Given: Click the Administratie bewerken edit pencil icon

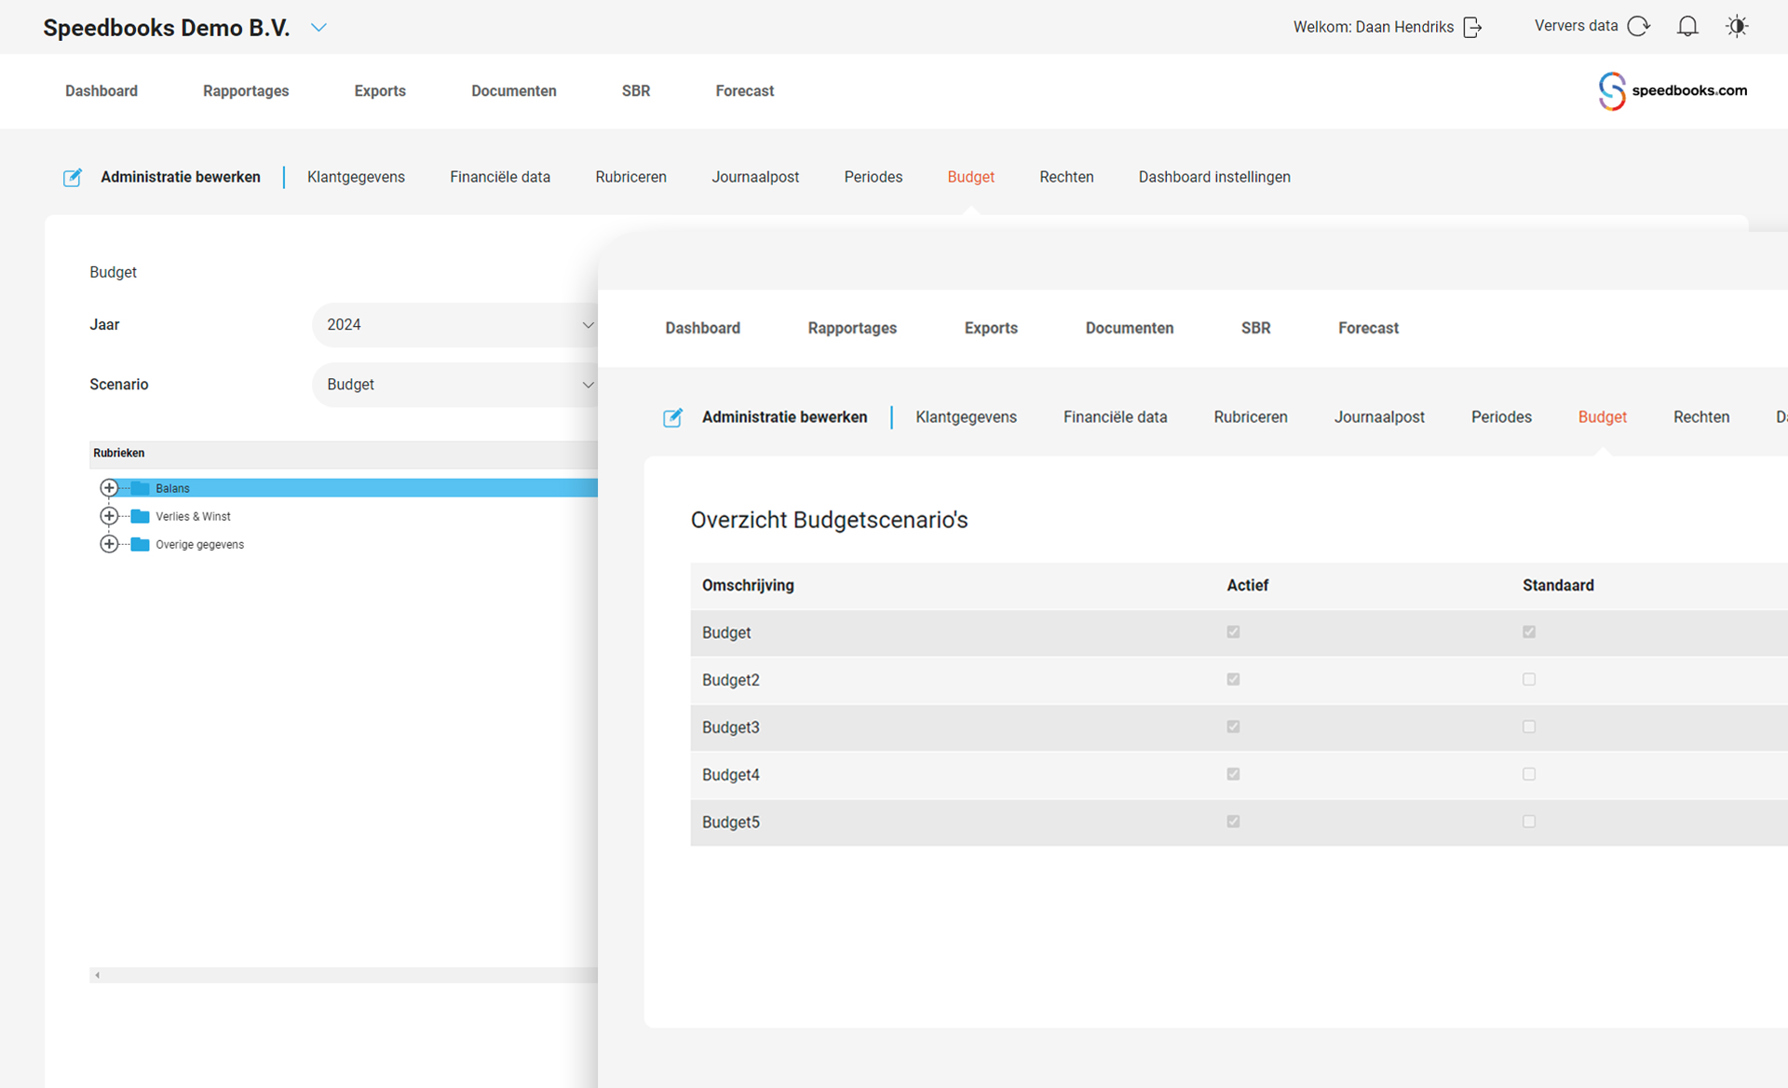Looking at the screenshot, I should click(72, 178).
